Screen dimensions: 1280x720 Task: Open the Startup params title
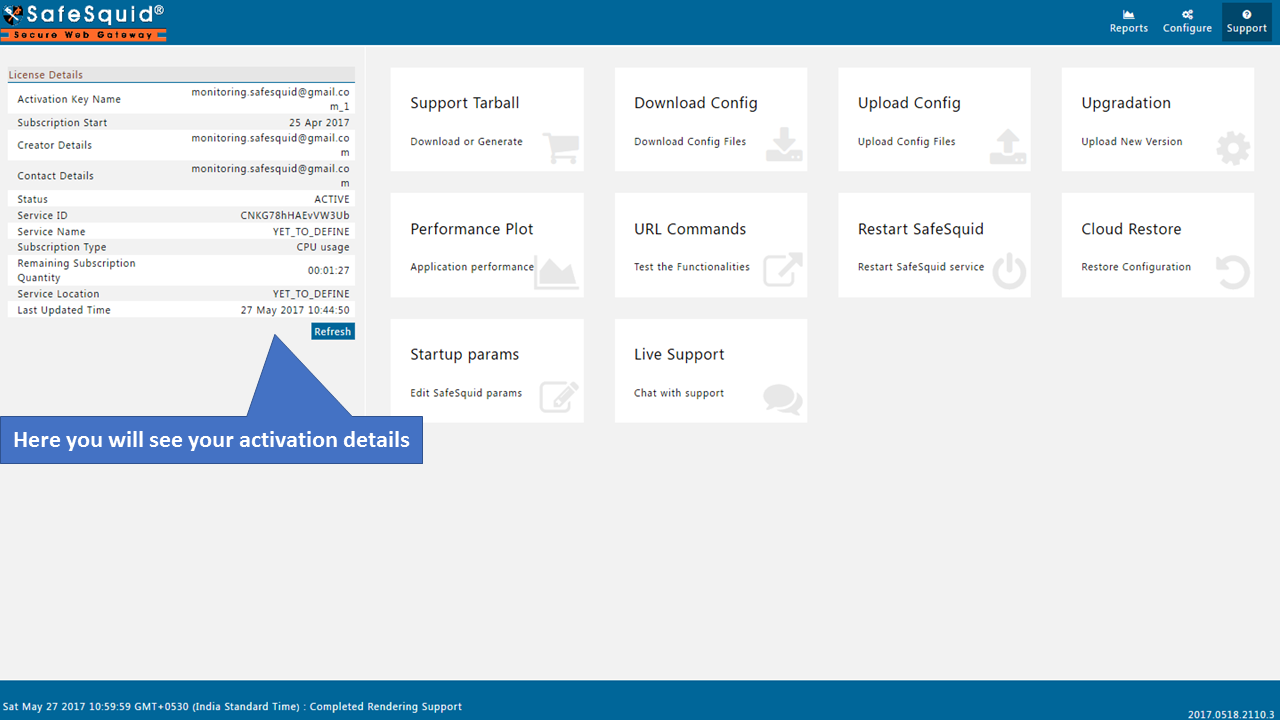(465, 354)
